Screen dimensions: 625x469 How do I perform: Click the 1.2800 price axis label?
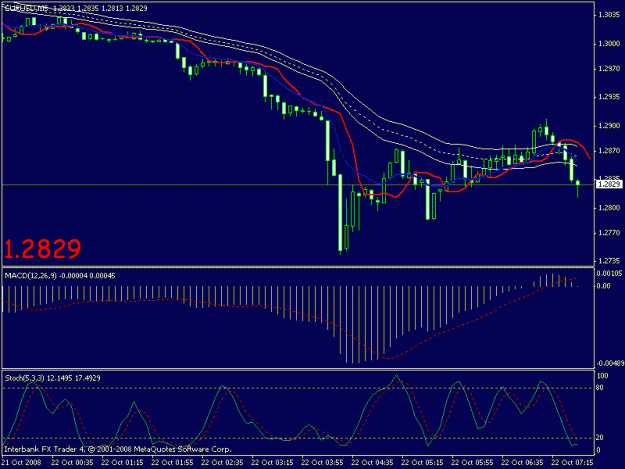point(609,208)
